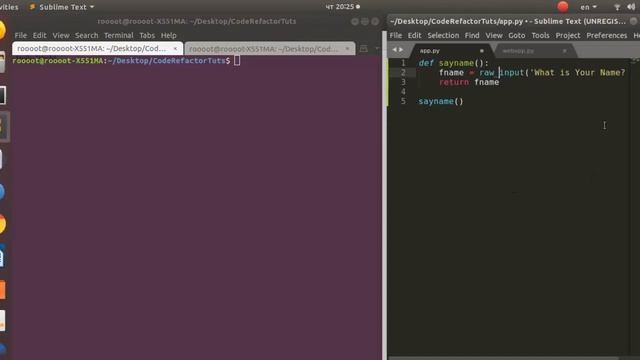Open the Project menu in Sublime Text

568,36
